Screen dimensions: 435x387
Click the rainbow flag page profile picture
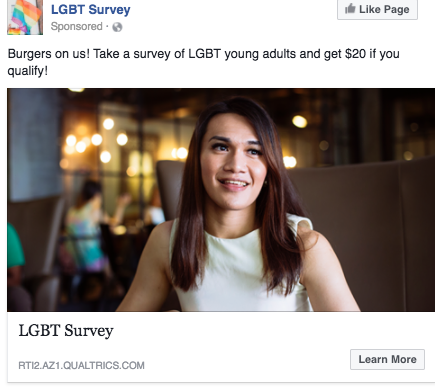(25, 17)
